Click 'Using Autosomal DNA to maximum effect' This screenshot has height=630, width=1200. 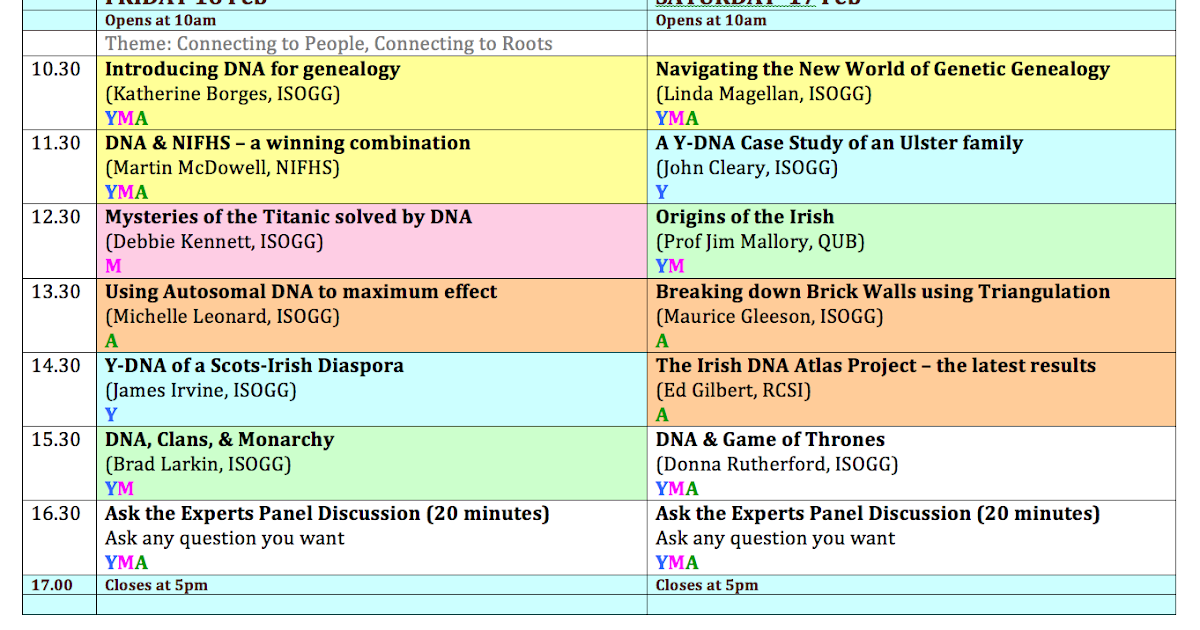pyautogui.click(x=300, y=291)
